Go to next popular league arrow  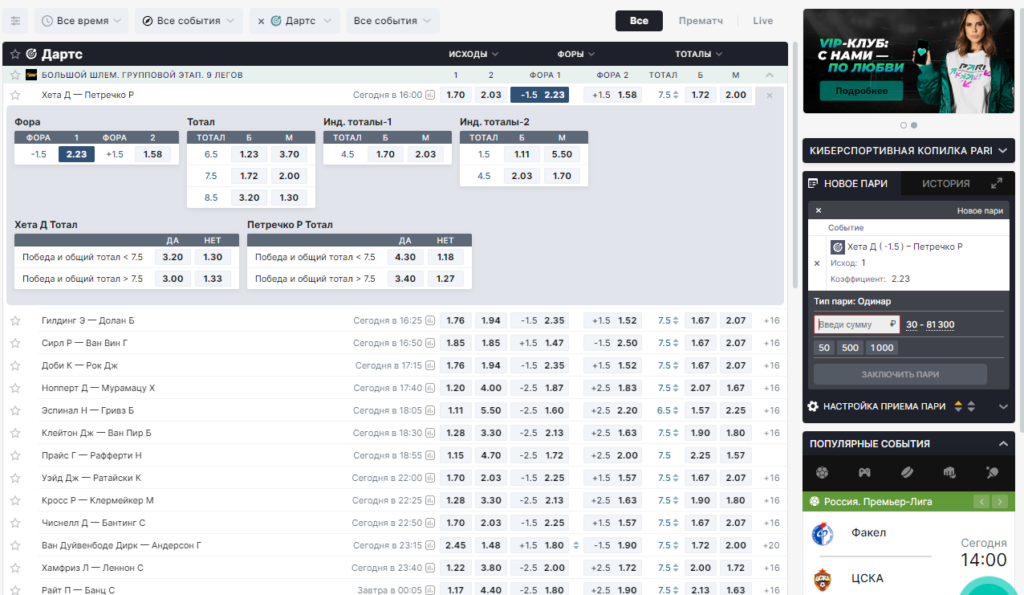999,502
